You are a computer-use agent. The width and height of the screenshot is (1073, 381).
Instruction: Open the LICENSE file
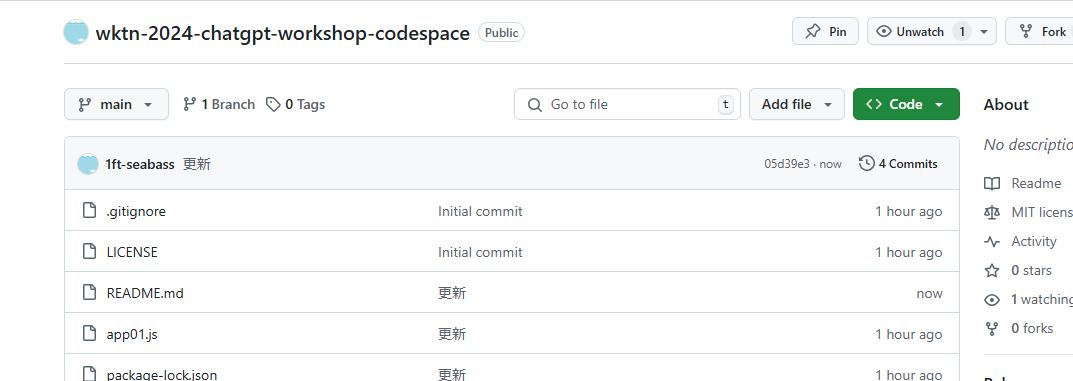coord(132,252)
